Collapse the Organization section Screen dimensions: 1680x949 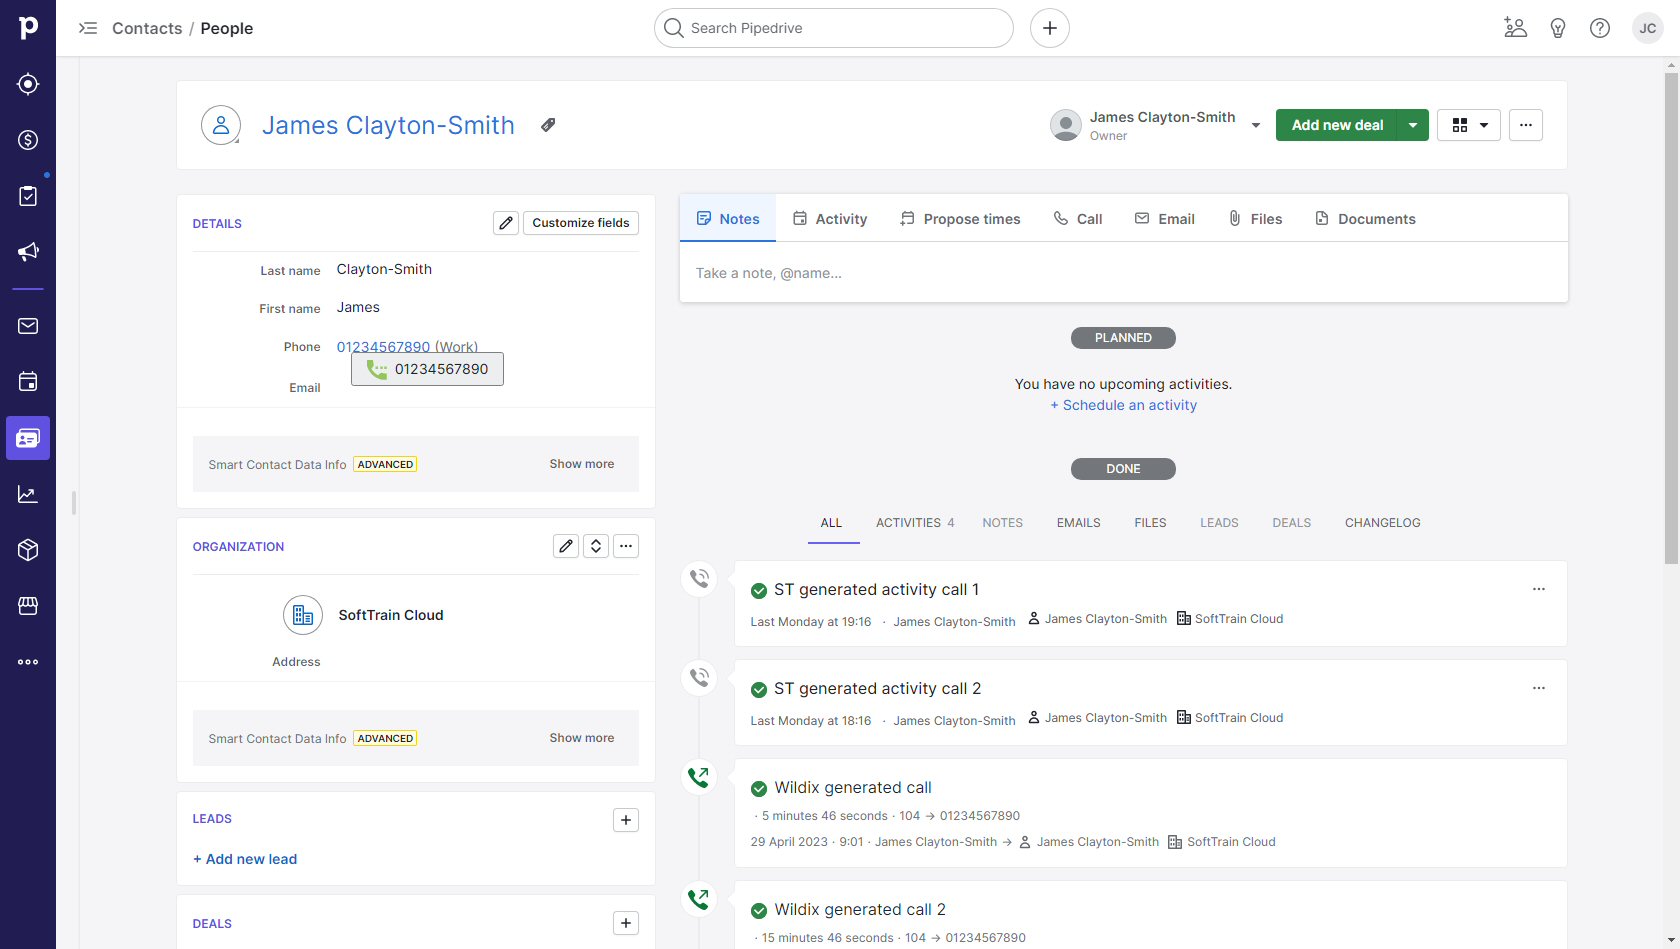596,546
